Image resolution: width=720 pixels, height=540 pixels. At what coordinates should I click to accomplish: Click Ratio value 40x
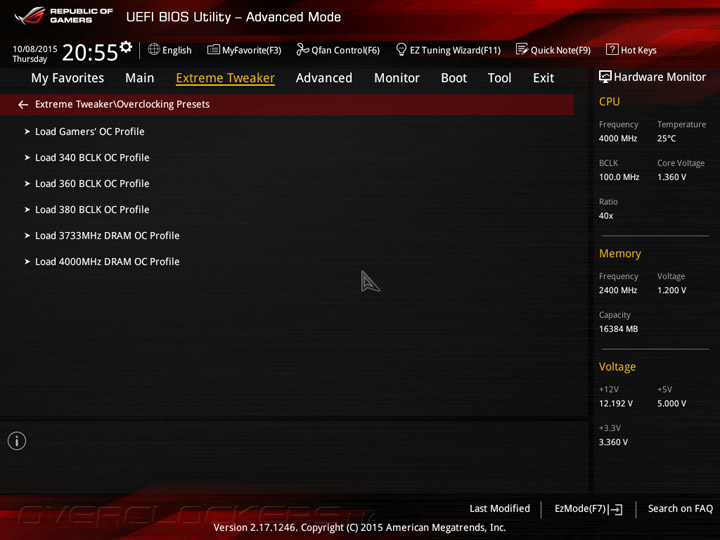pyautogui.click(x=606, y=216)
